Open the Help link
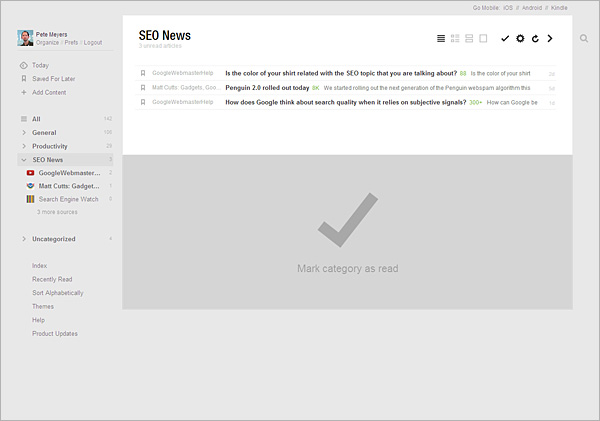Viewport: 600px width, 421px height. [38, 320]
